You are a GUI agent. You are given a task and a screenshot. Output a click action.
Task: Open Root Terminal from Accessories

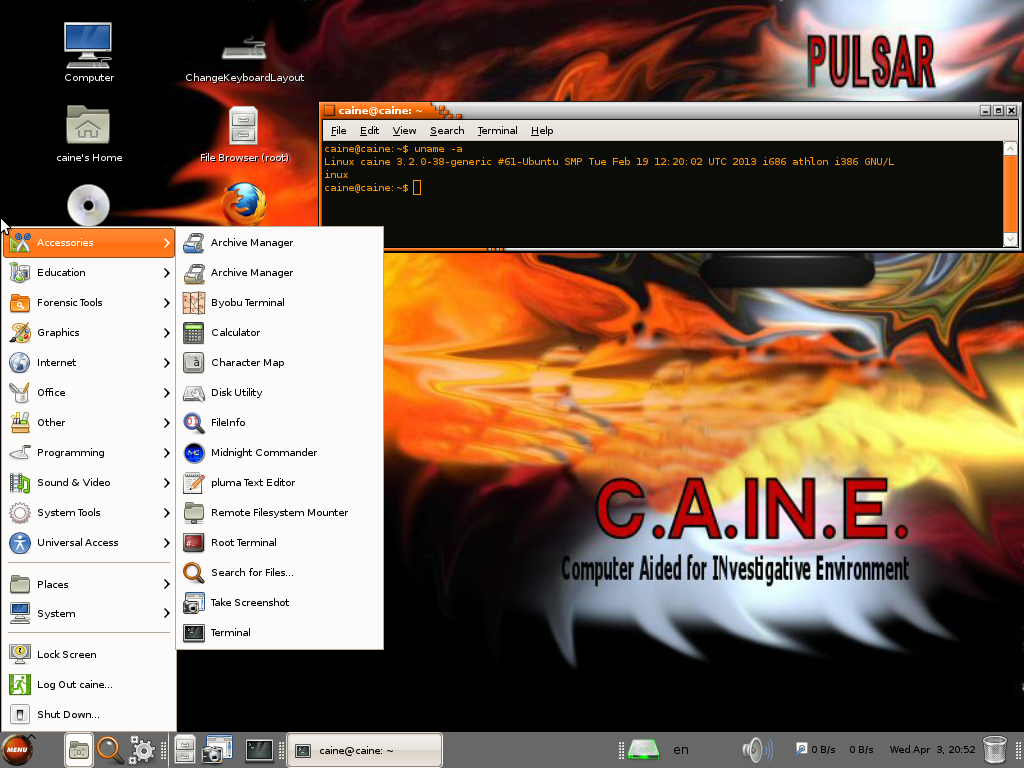280,543
